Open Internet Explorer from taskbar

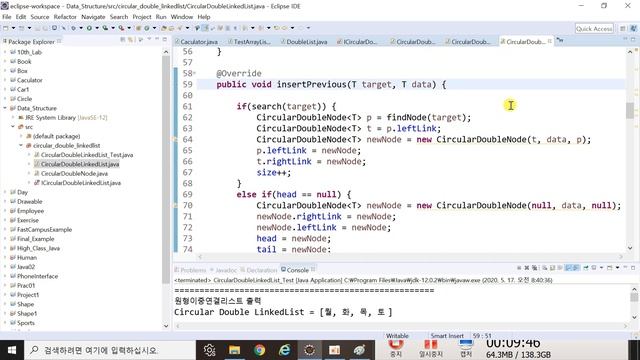click(284, 350)
